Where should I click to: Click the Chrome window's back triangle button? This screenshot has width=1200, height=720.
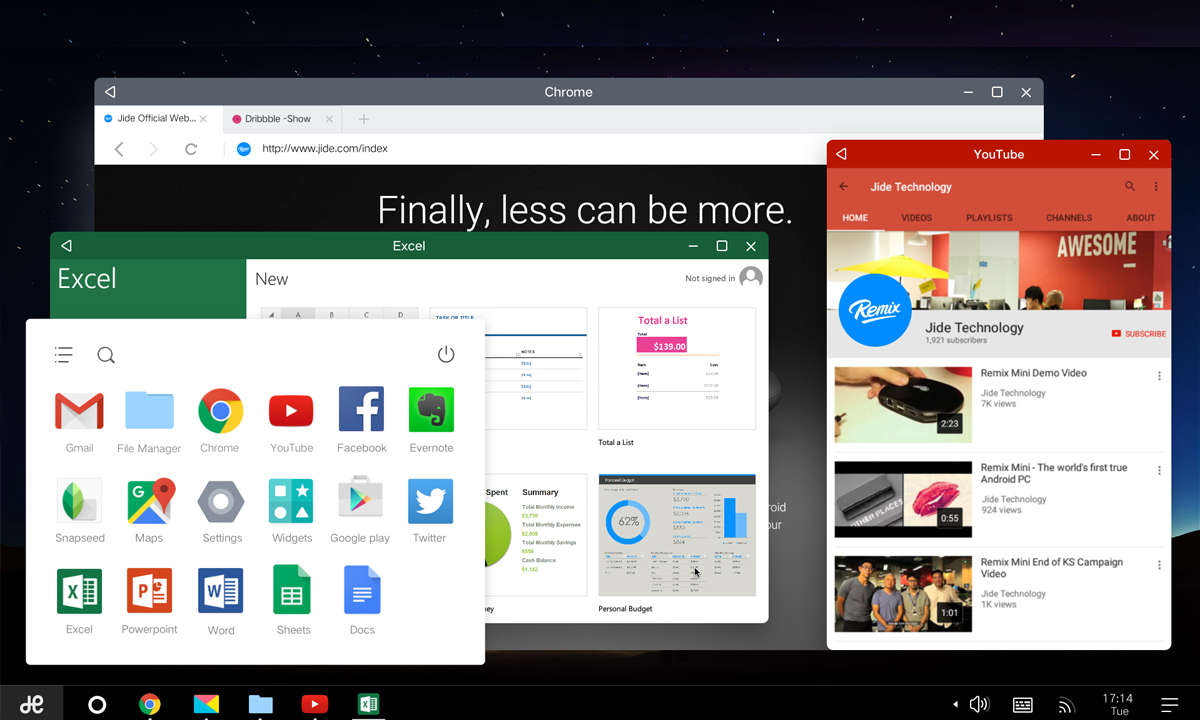[110, 92]
